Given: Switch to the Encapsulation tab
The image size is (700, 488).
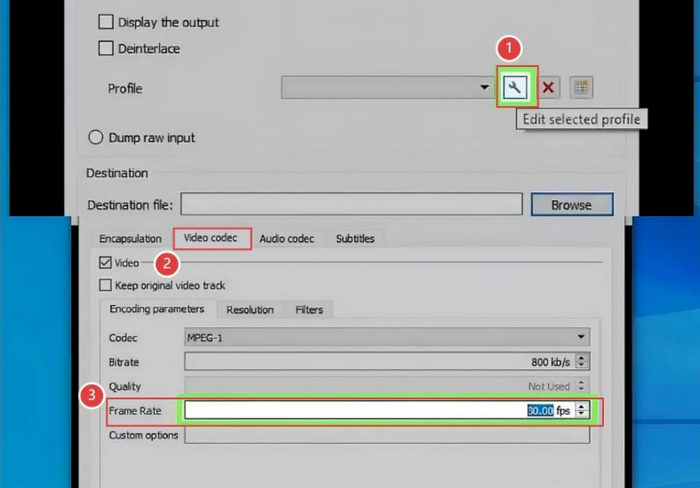Looking at the screenshot, I should pyautogui.click(x=128, y=239).
